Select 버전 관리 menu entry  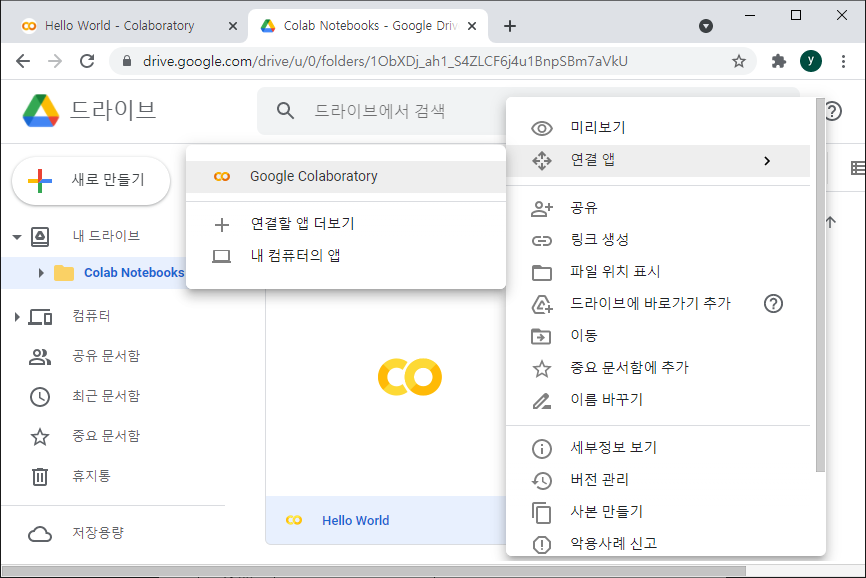pyautogui.click(x=658, y=480)
